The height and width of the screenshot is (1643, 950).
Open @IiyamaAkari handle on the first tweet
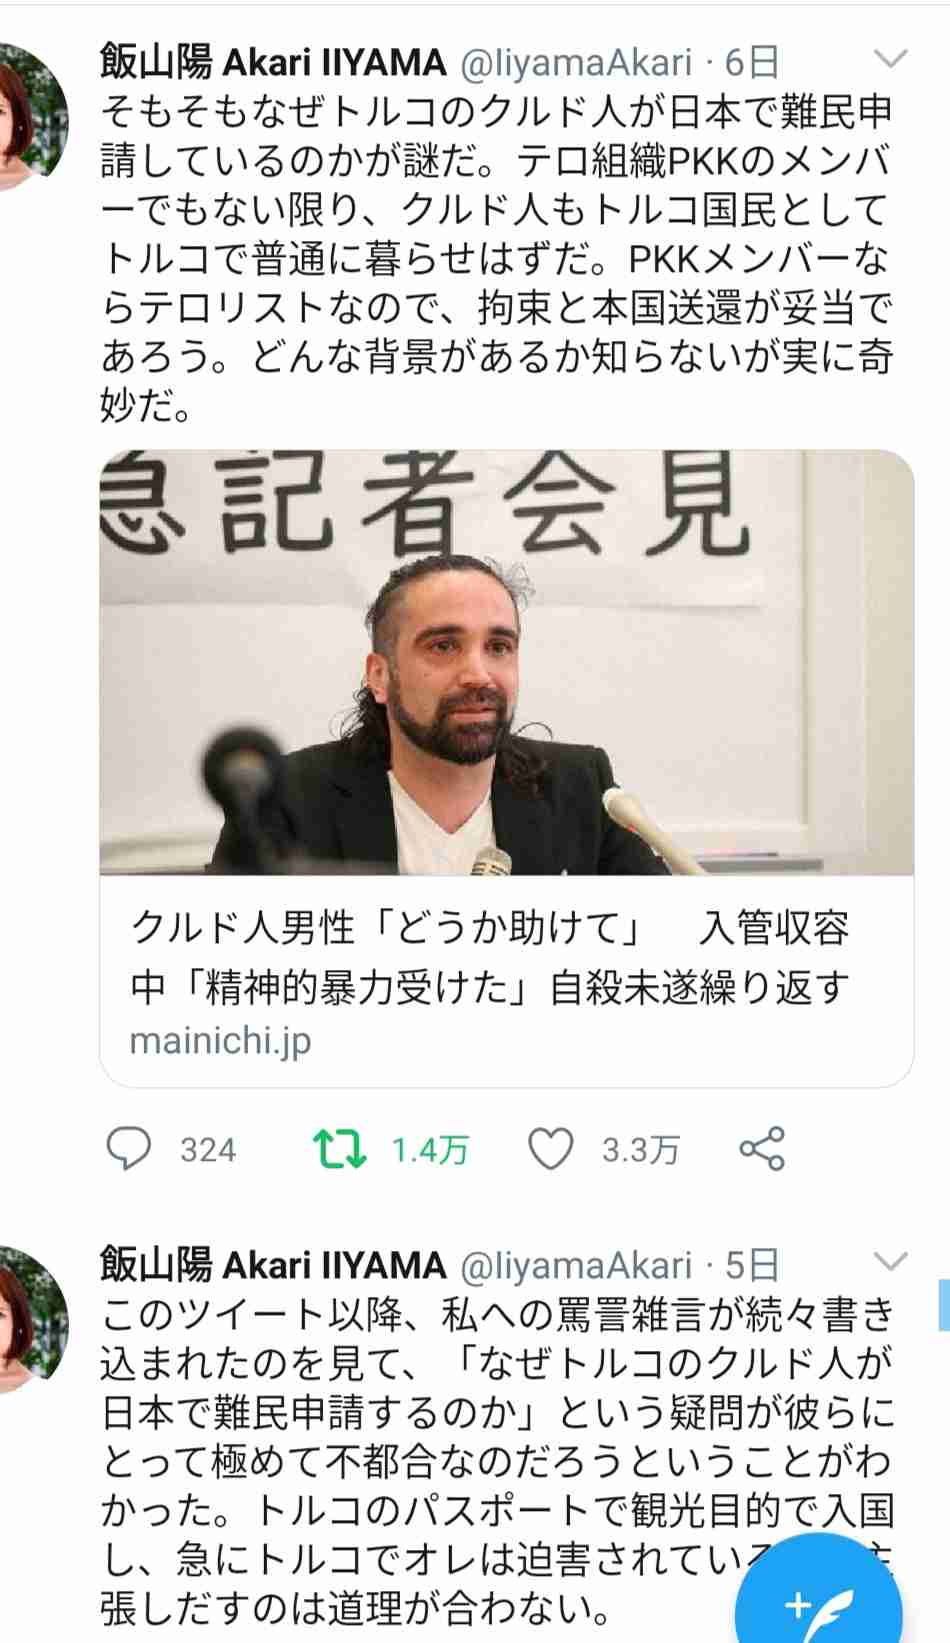pos(576,62)
